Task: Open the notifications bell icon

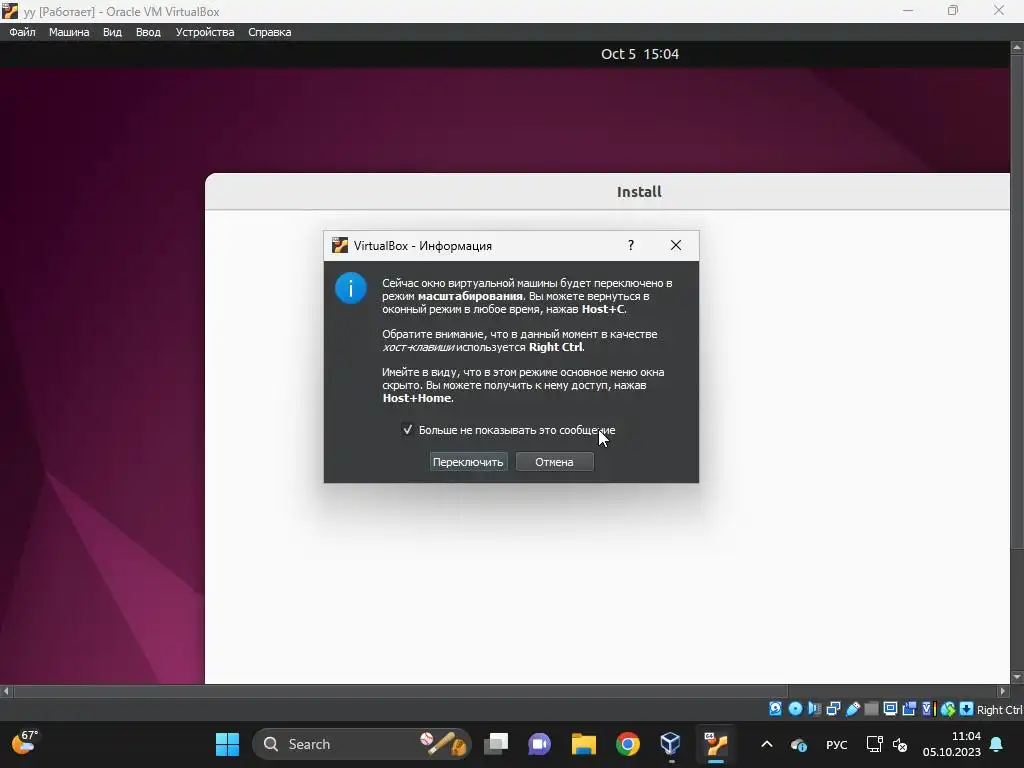Action: (997, 744)
